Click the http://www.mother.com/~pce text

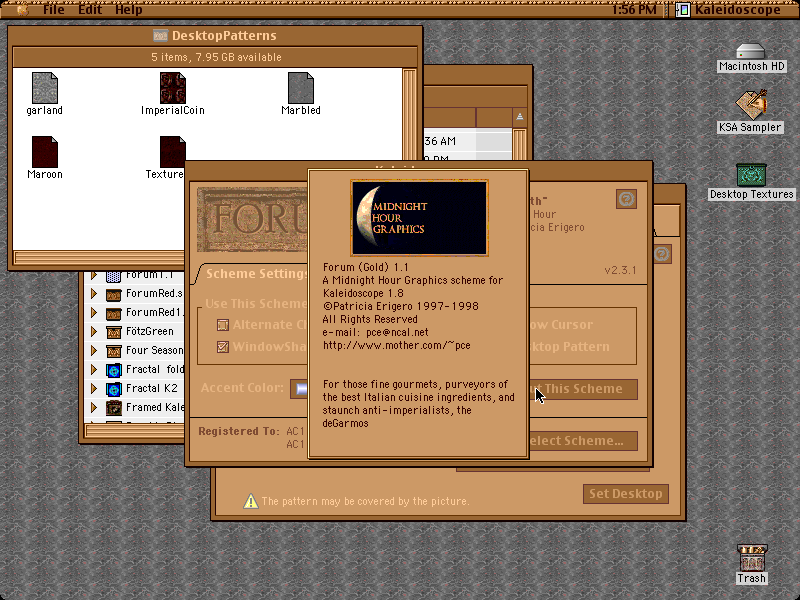397,345
